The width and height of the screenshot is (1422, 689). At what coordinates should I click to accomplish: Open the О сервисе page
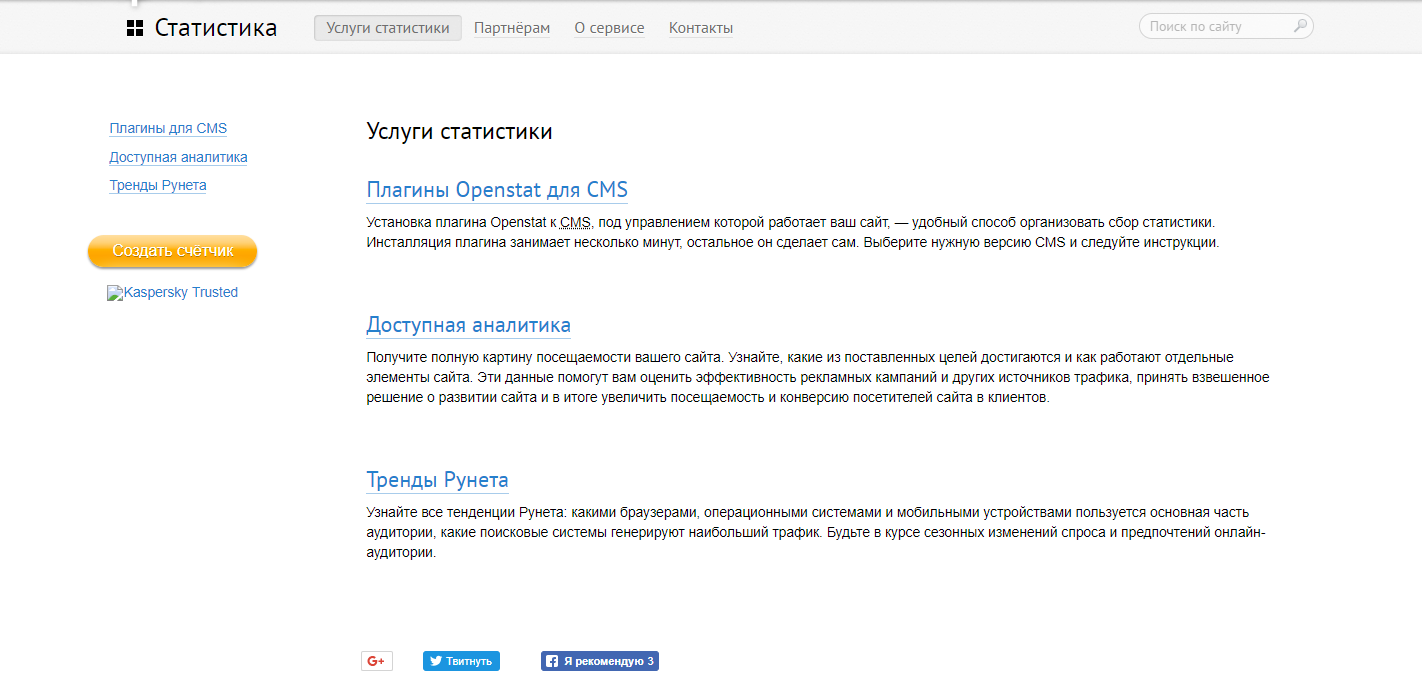click(x=609, y=27)
